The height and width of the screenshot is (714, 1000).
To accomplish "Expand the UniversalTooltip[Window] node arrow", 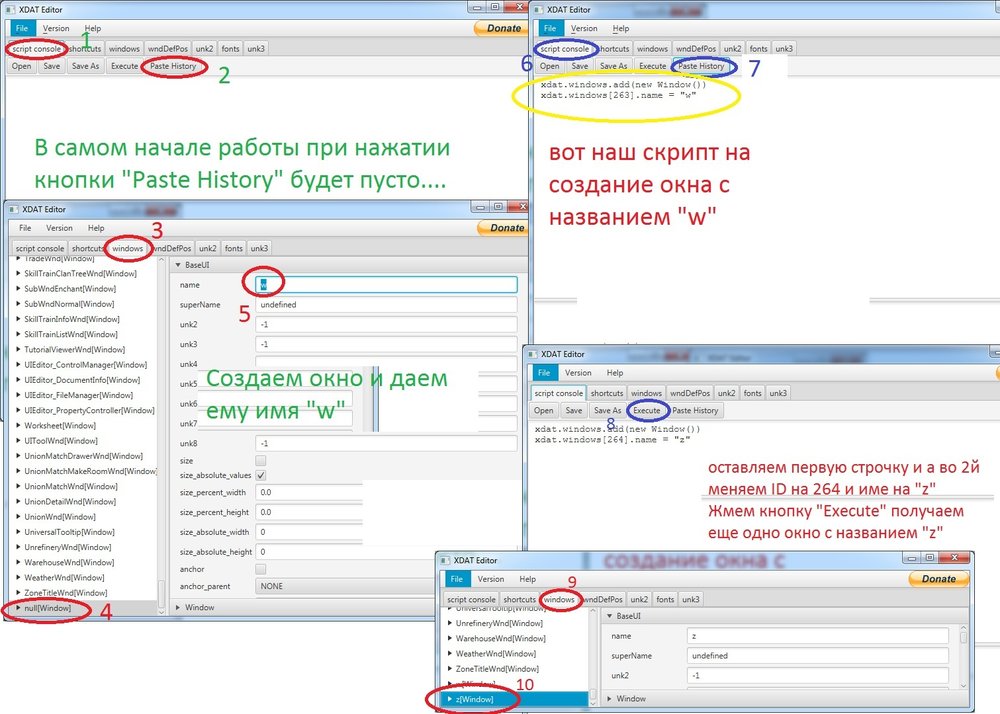I will click(18, 532).
